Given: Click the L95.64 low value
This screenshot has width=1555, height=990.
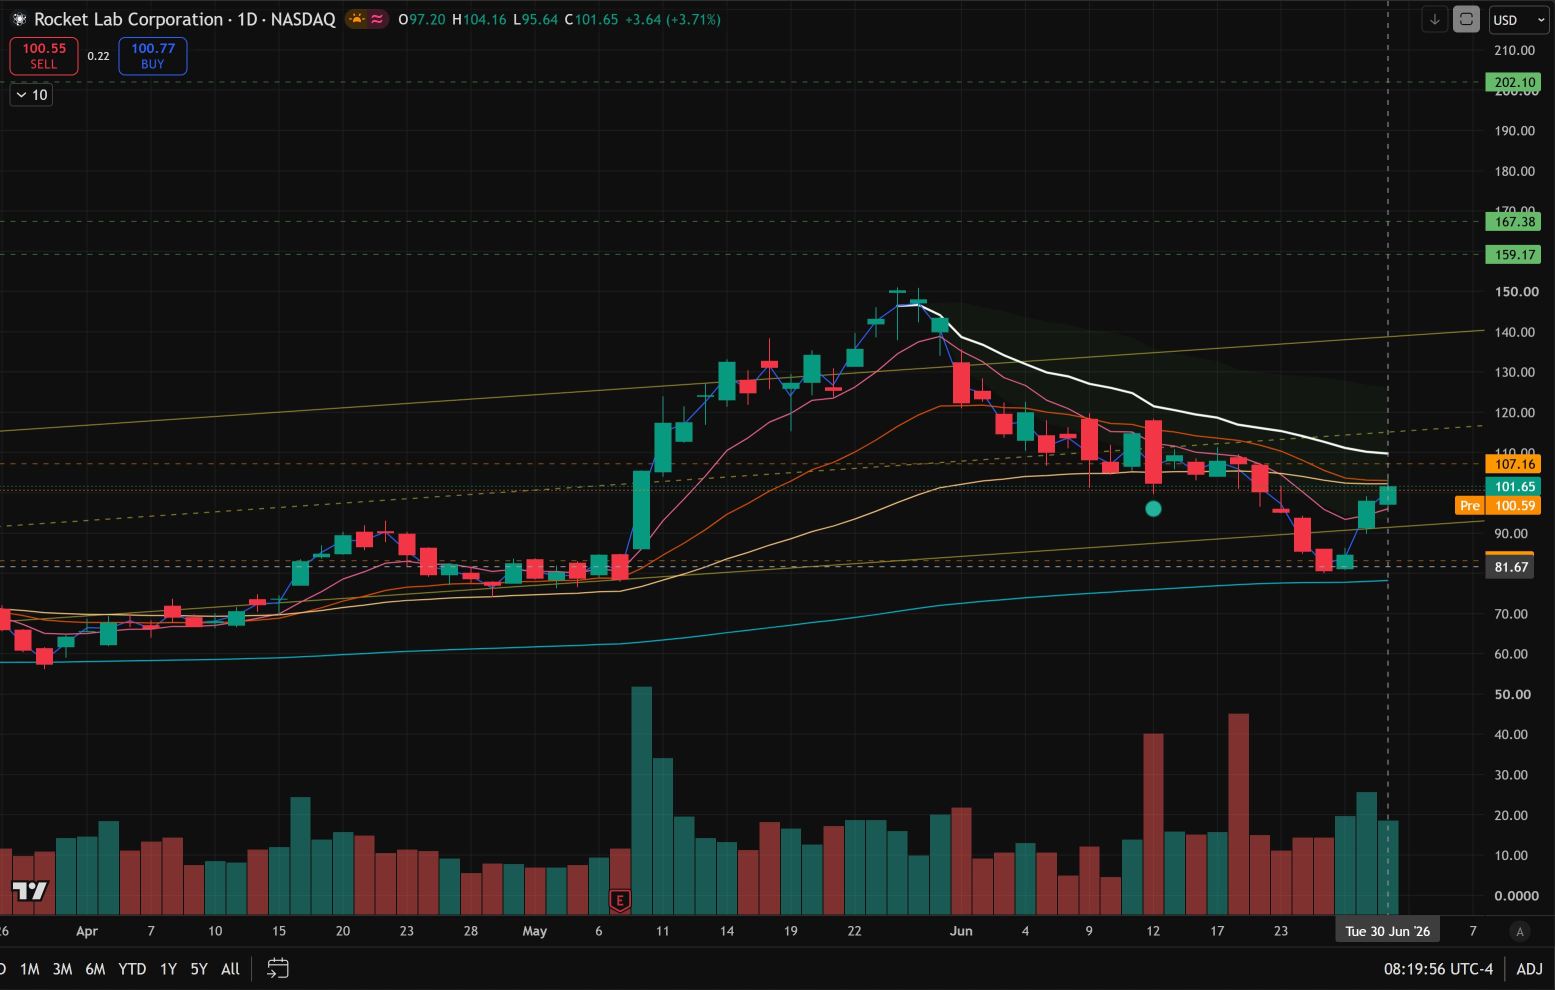Looking at the screenshot, I should (x=535, y=19).
